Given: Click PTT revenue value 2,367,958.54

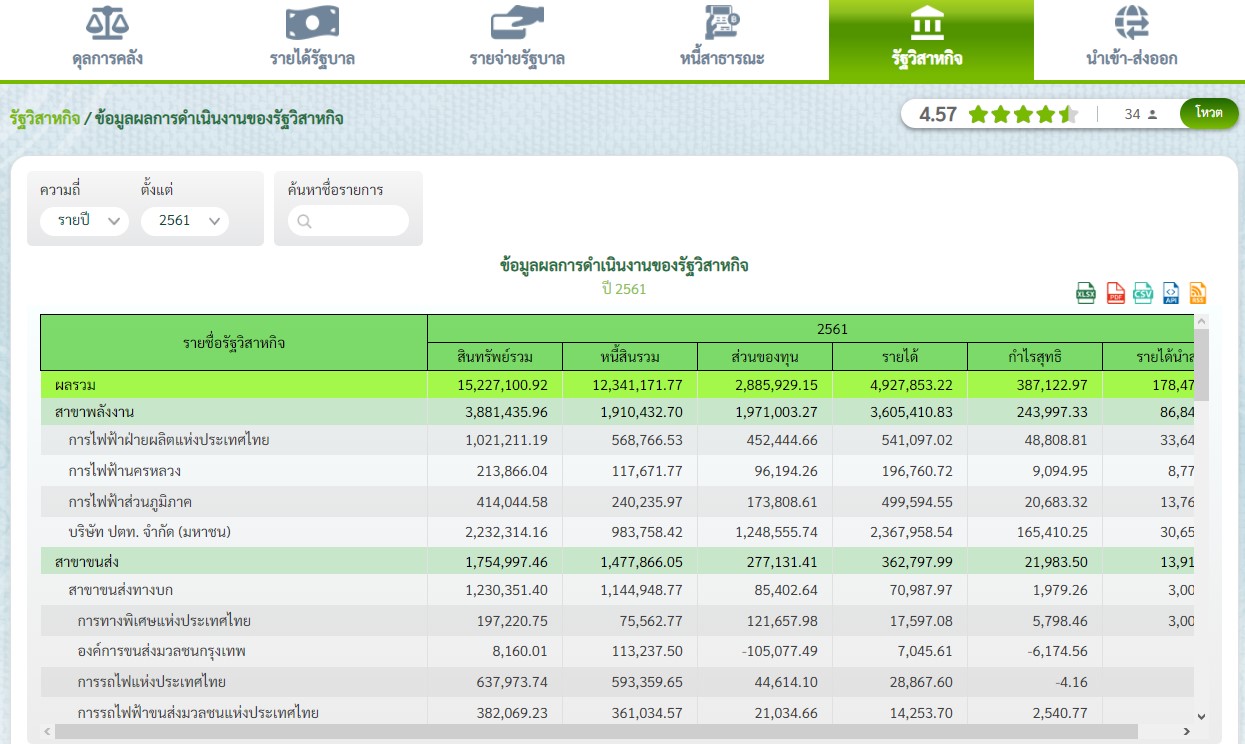Looking at the screenshot, I should point(912,531).
